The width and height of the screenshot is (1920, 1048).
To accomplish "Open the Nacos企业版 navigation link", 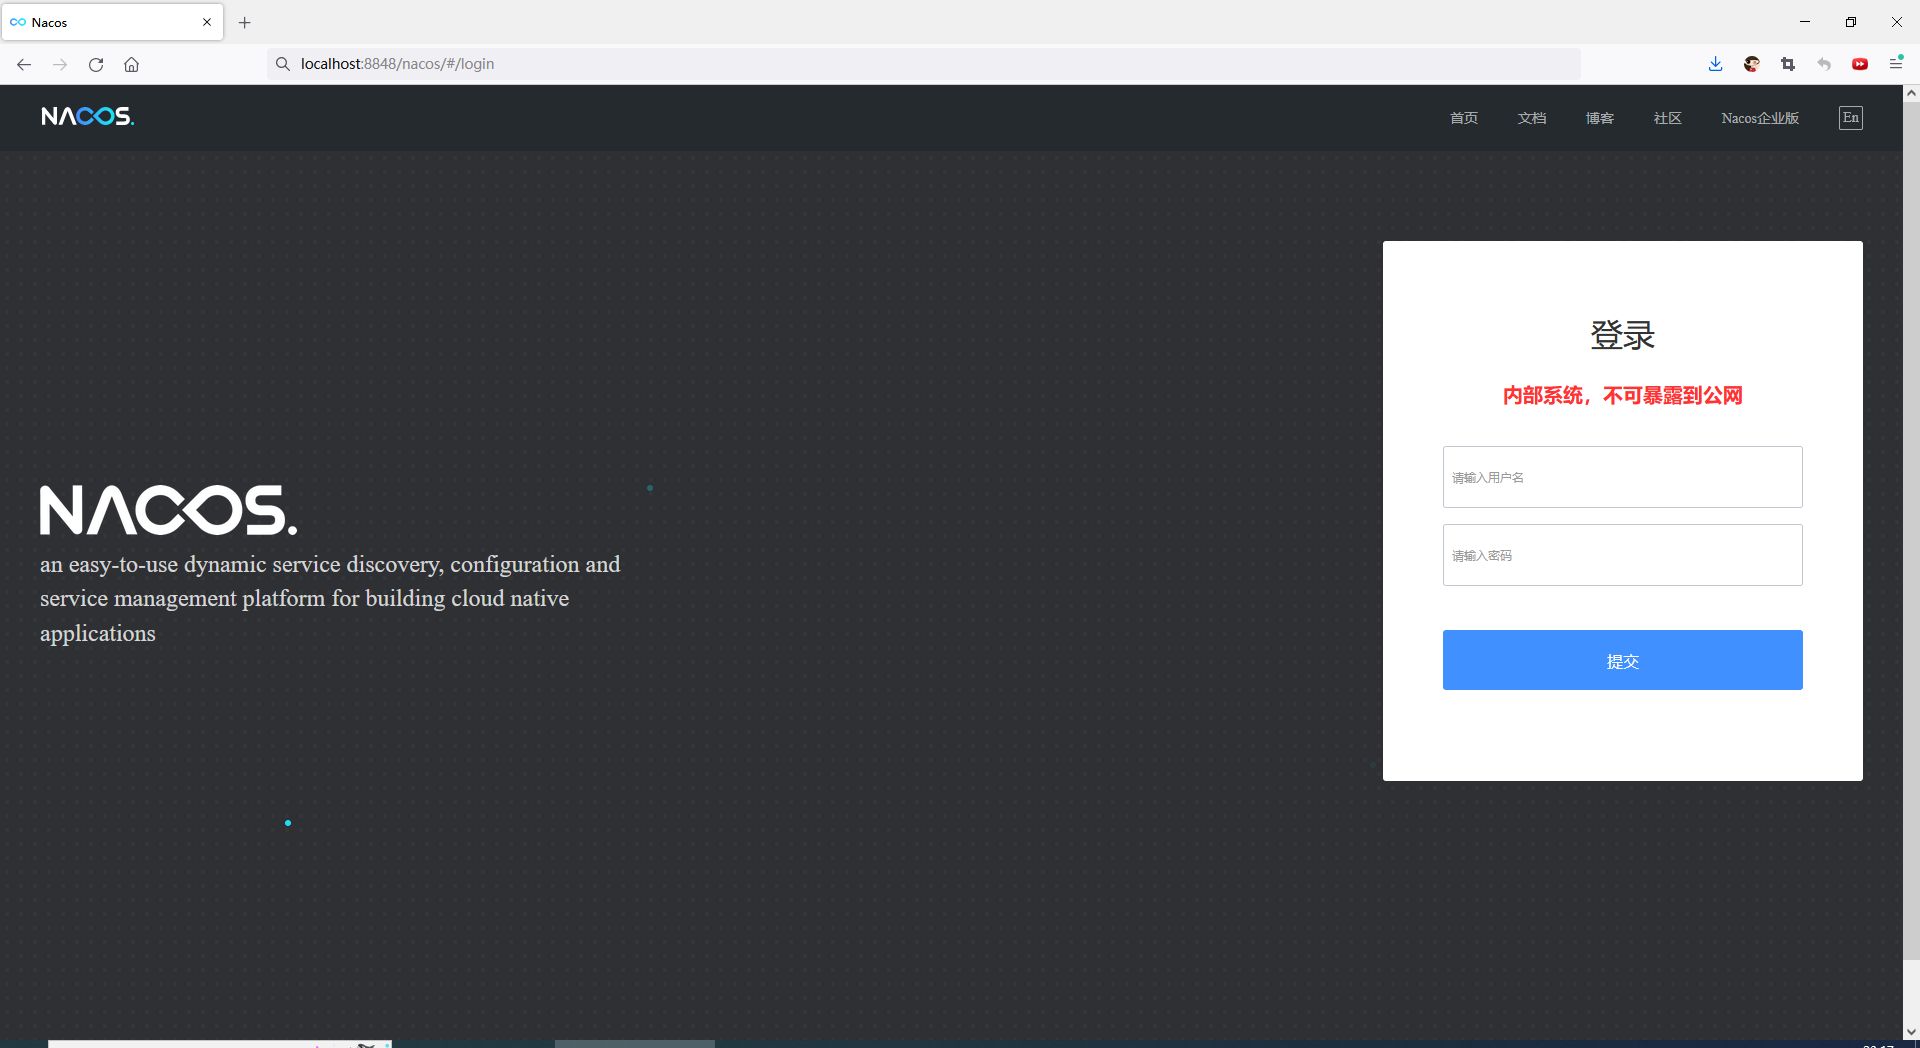I will point(1760,118).
